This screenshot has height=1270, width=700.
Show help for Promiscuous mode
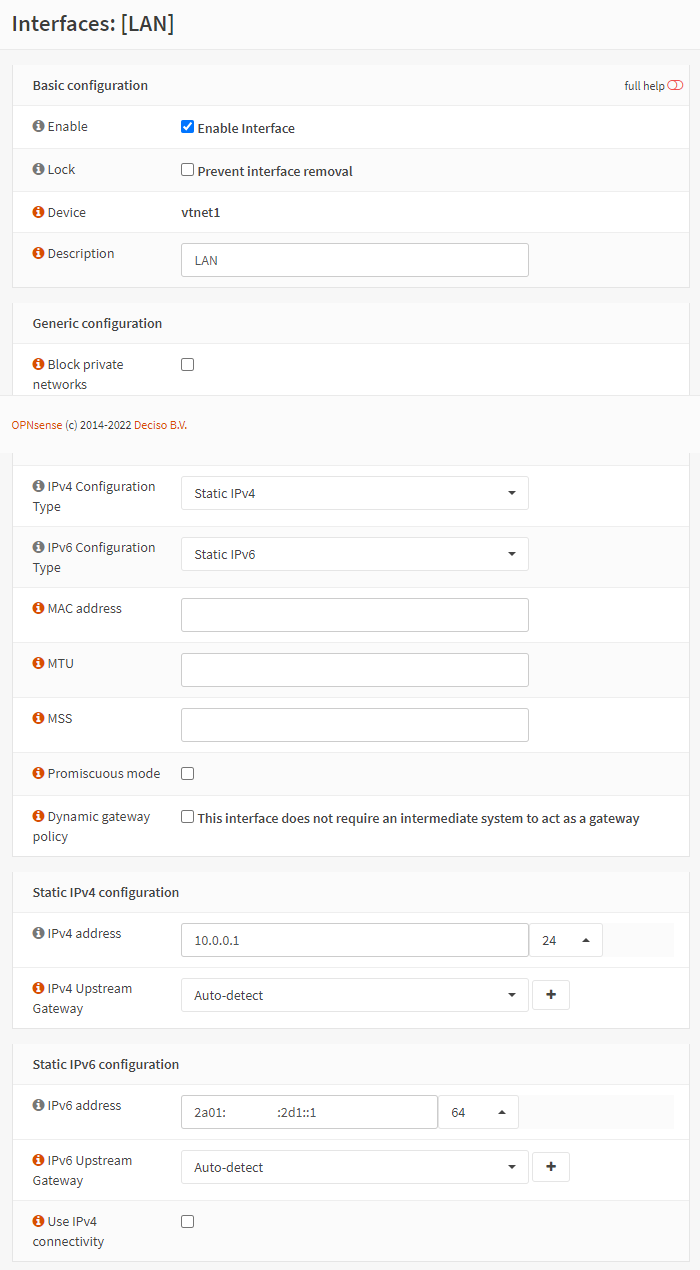tap(38, 774)
